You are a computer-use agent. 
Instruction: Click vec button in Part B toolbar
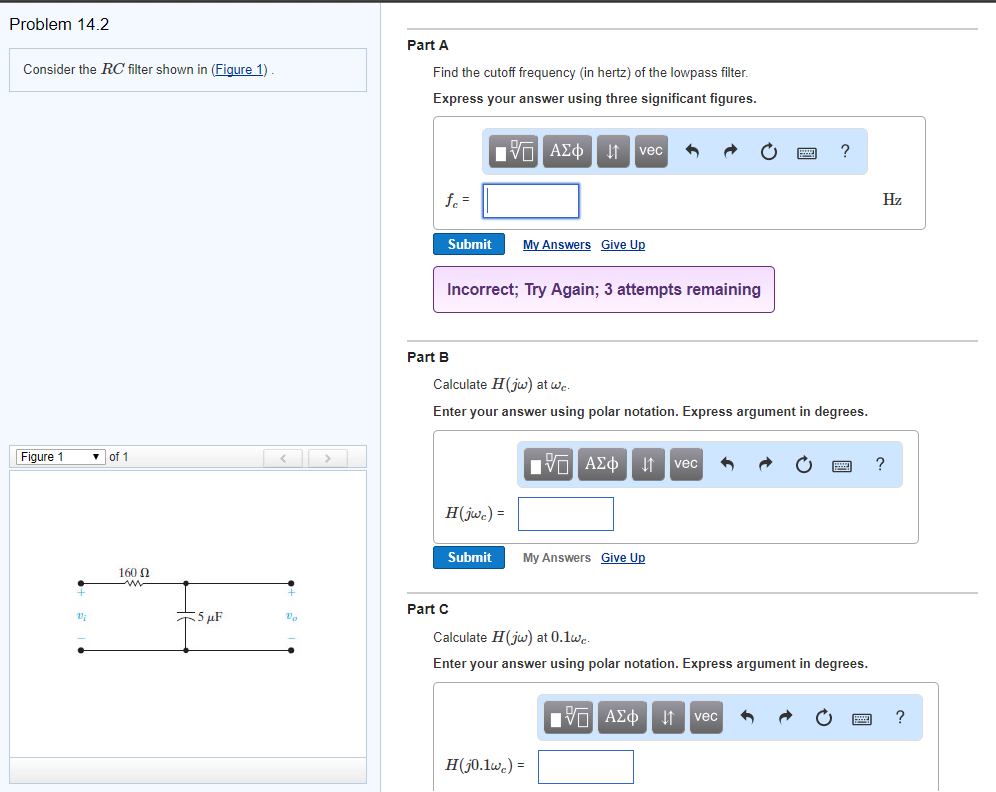pos(686,464)
